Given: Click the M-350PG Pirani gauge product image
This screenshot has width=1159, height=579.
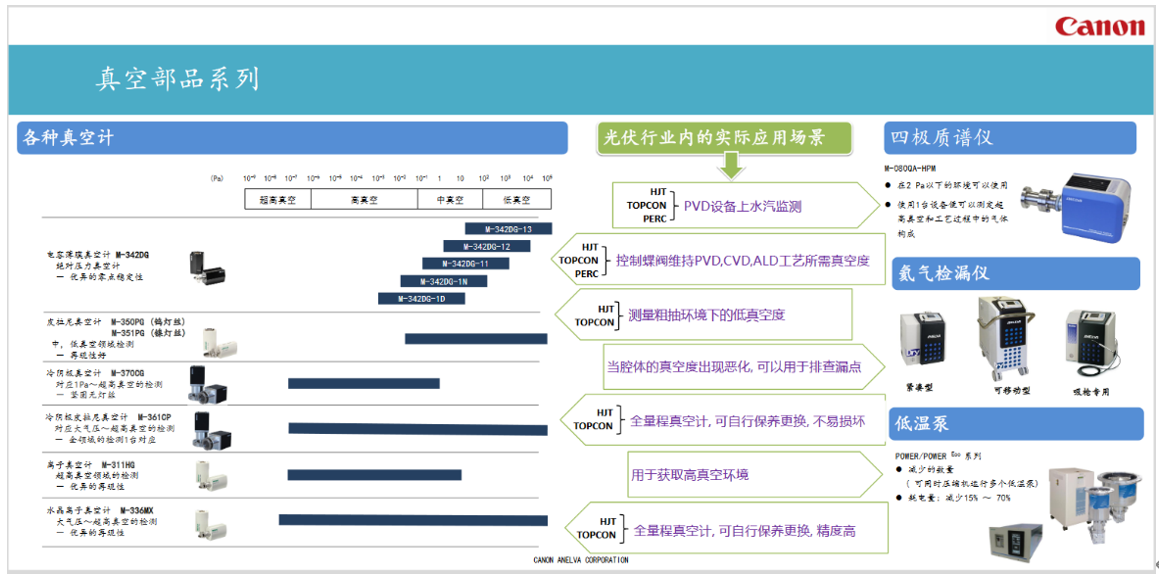Looking at the screenshot, I should coord(213,340).
